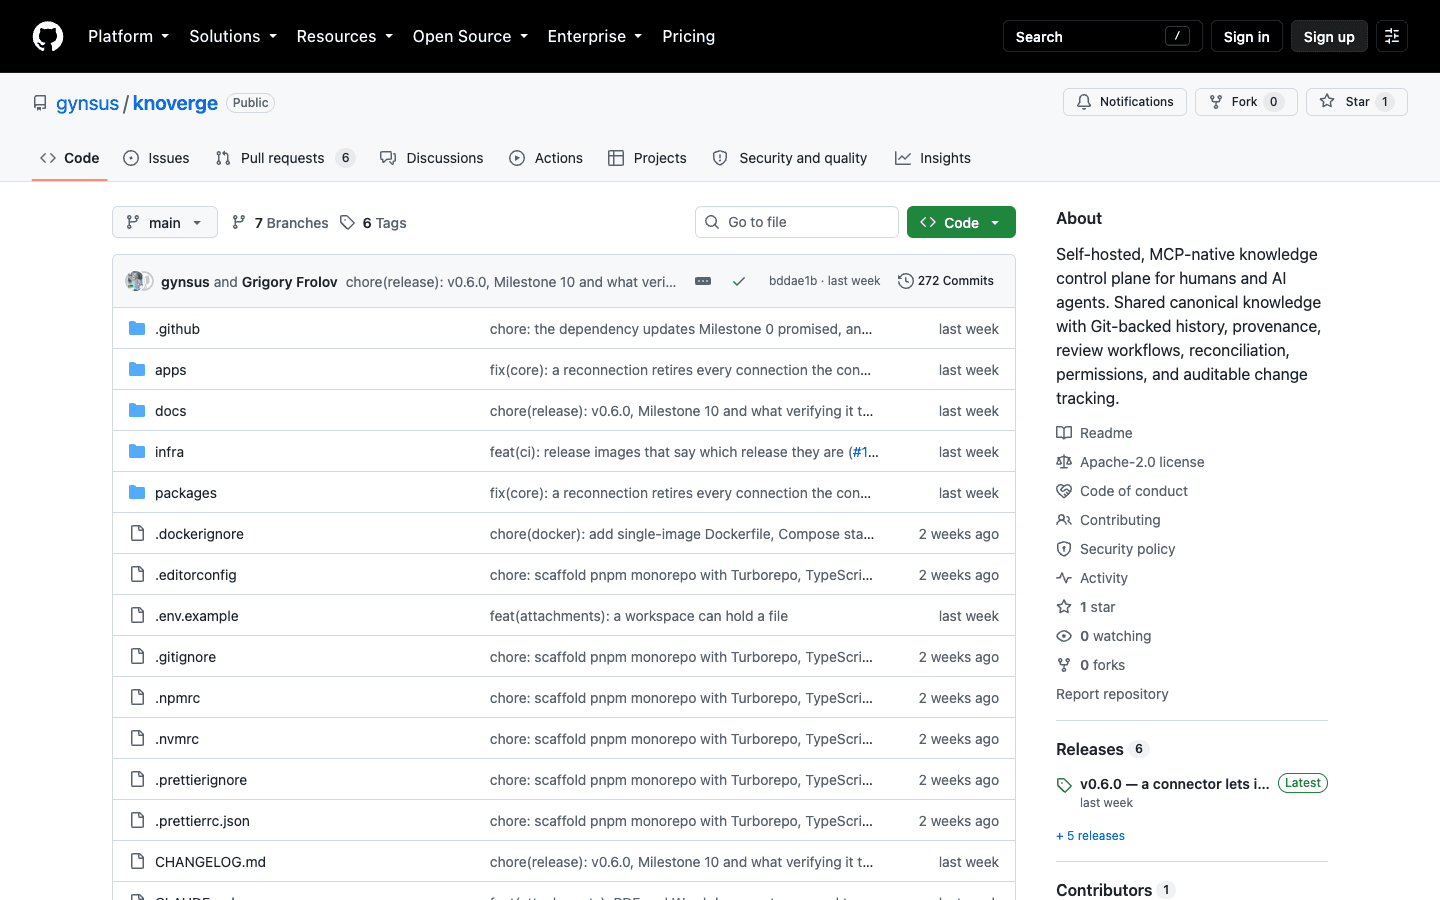
Task: Expand commit message ellipsis button
Action: 703,281
